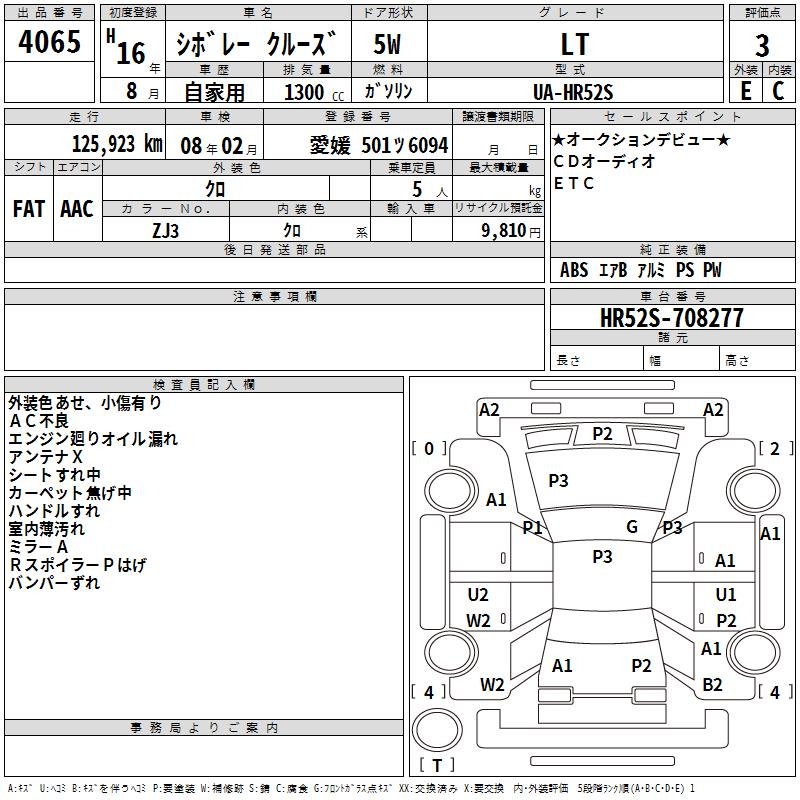This screenshot has height=800, width=800.
Task: Click the U1 dent mark on right door
Action: pos(726,595)
